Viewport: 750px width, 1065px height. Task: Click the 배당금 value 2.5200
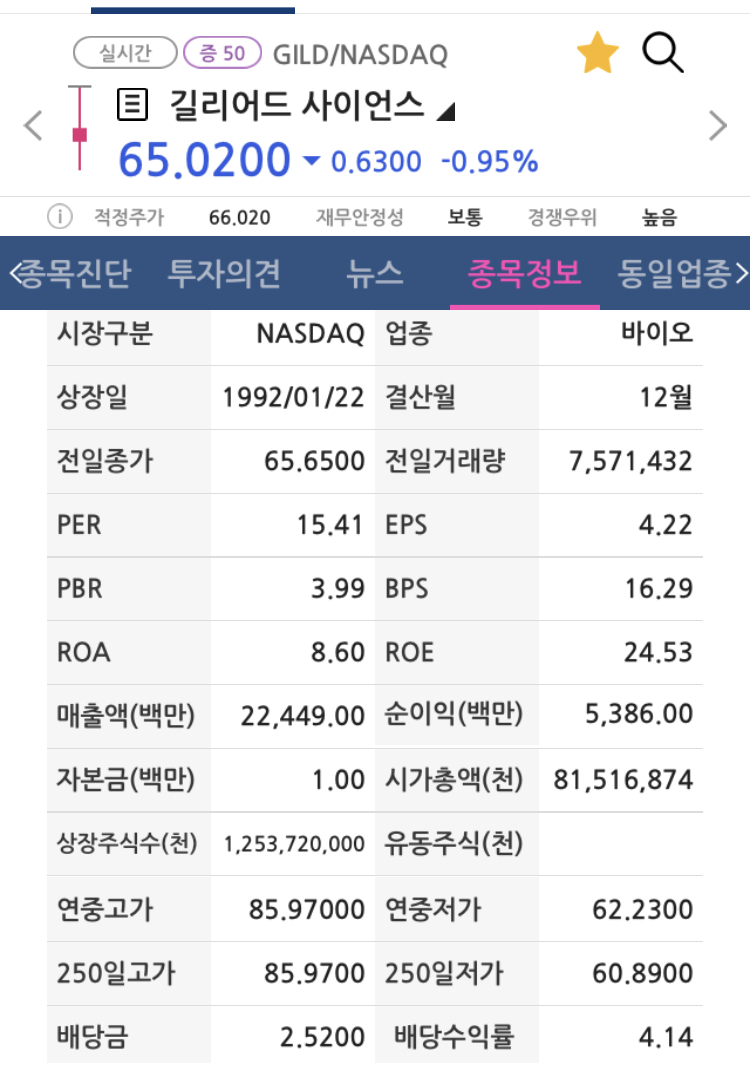pos(322,1037)
